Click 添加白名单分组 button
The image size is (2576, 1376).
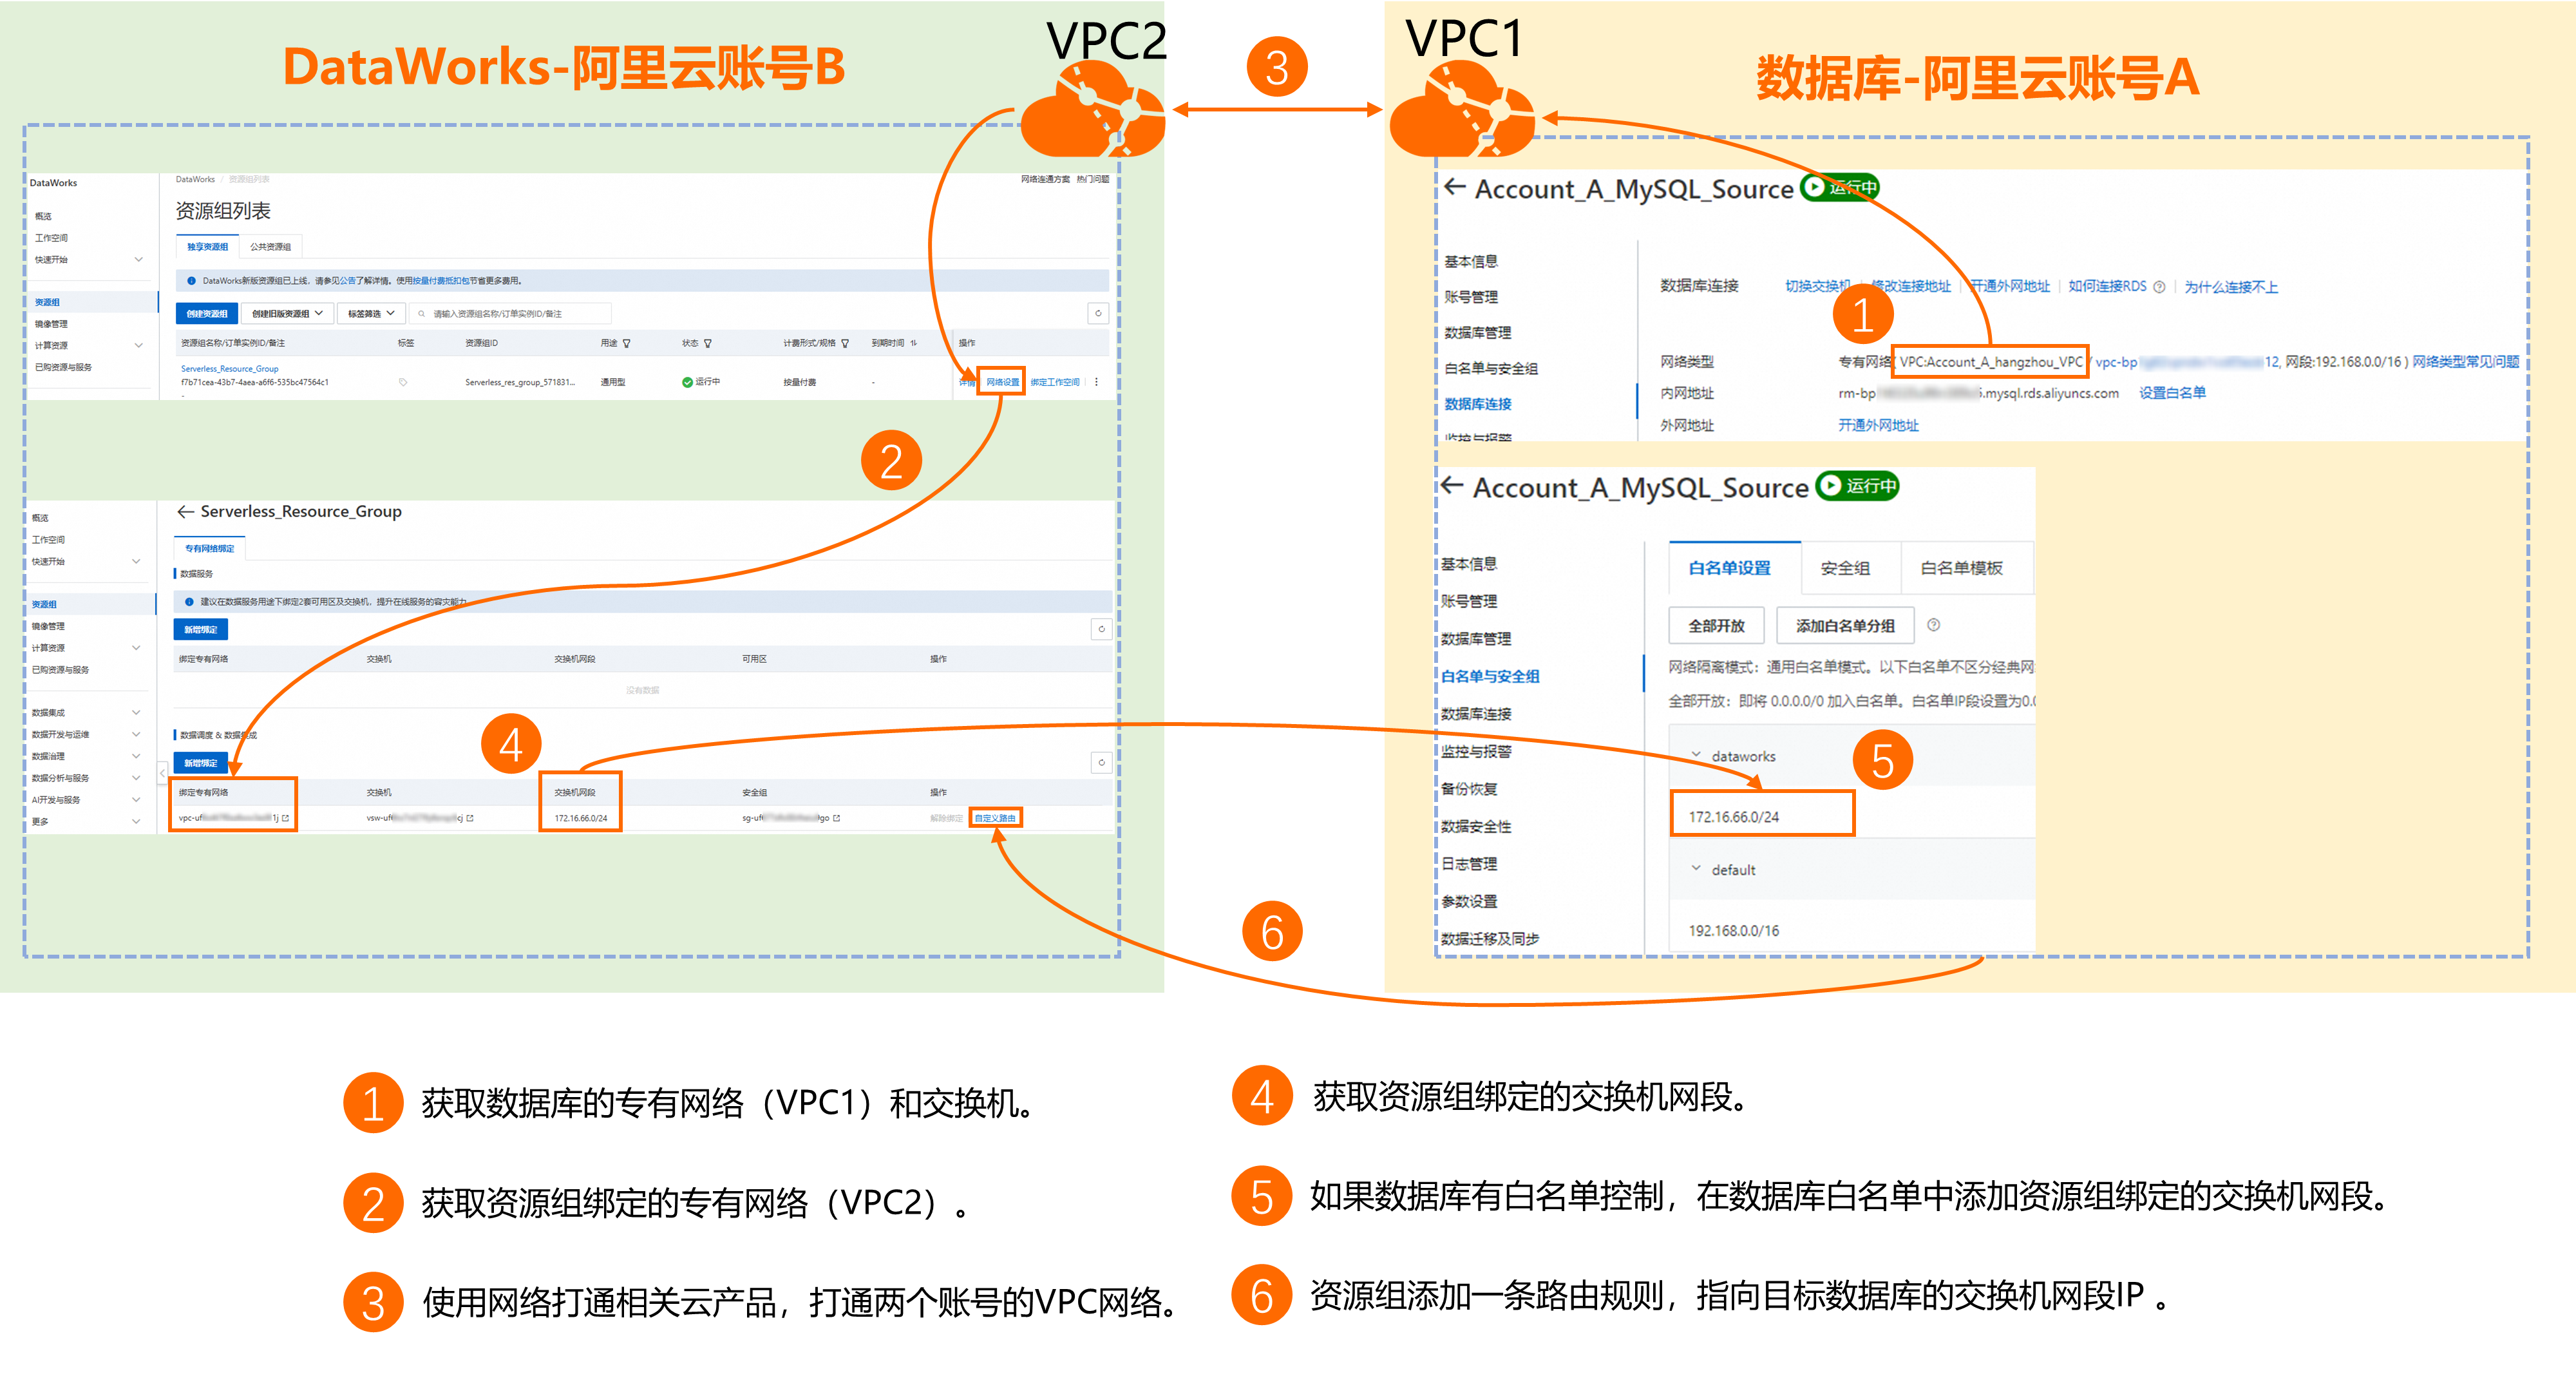click(x=1845, y=626)
